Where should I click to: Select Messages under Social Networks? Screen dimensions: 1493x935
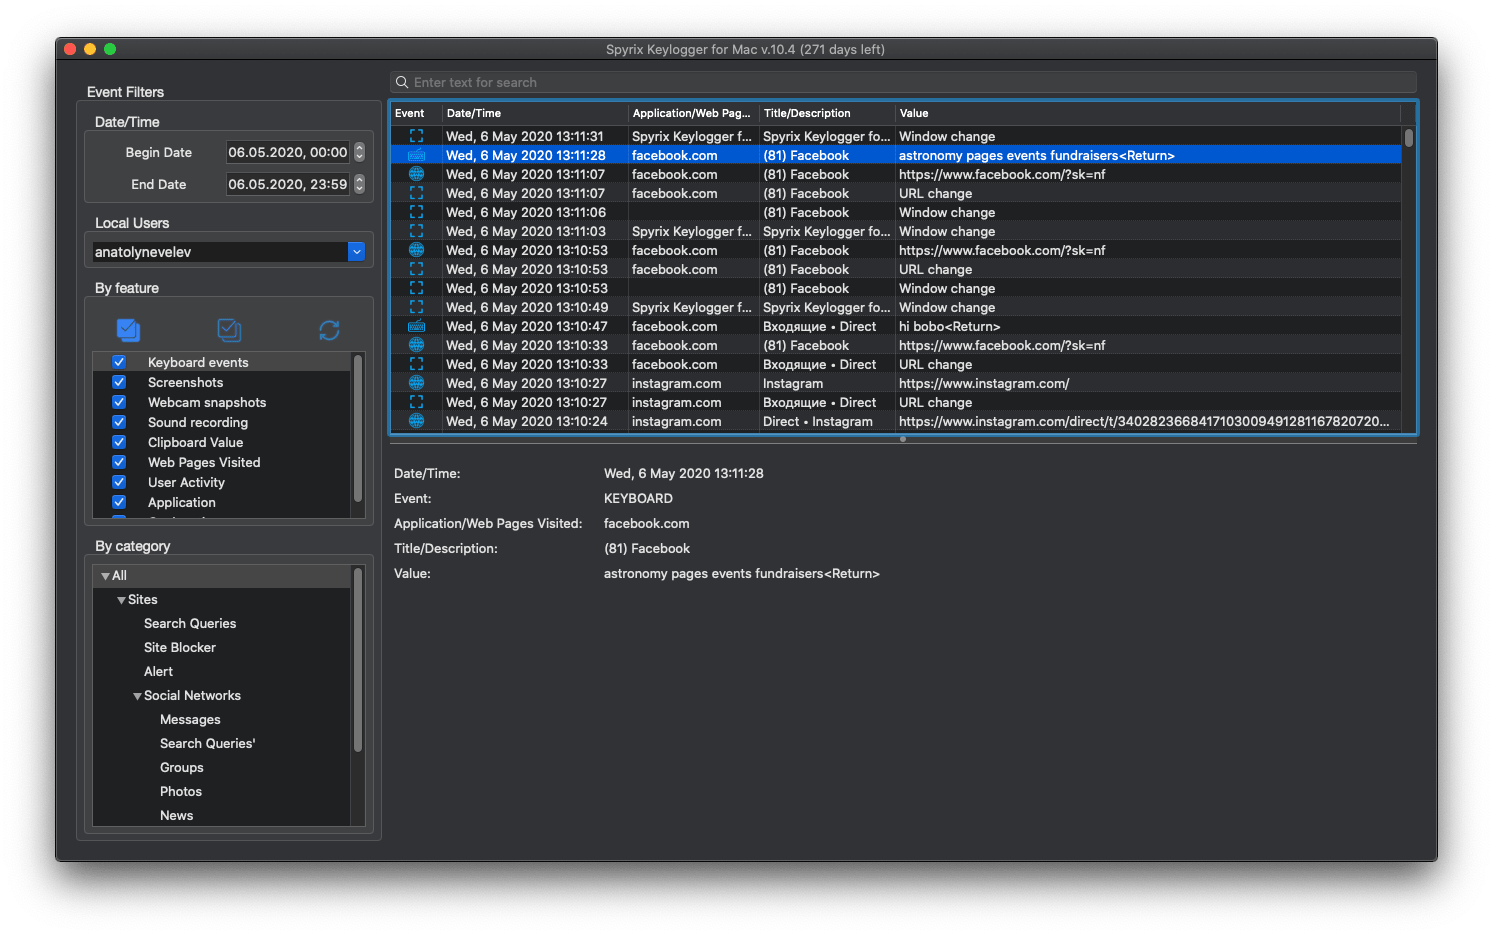click(x=190, y=719)
